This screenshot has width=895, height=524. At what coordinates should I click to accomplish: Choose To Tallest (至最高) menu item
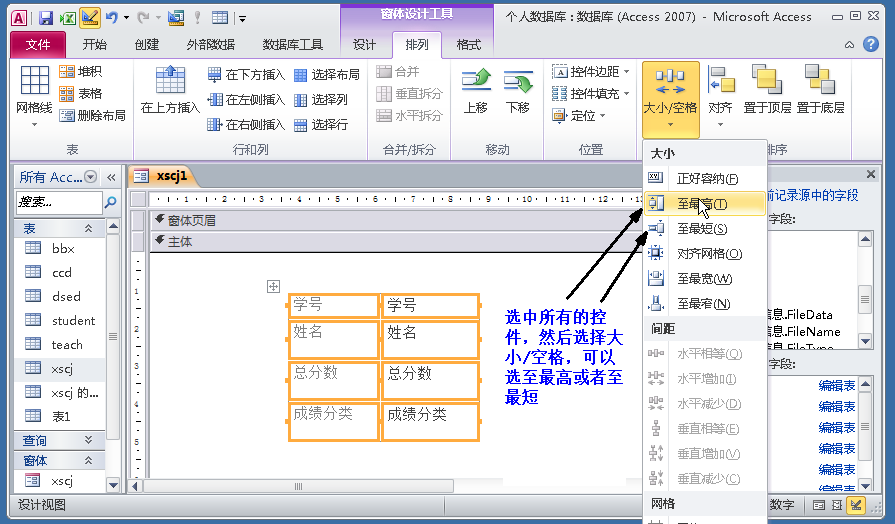point(705,204)
